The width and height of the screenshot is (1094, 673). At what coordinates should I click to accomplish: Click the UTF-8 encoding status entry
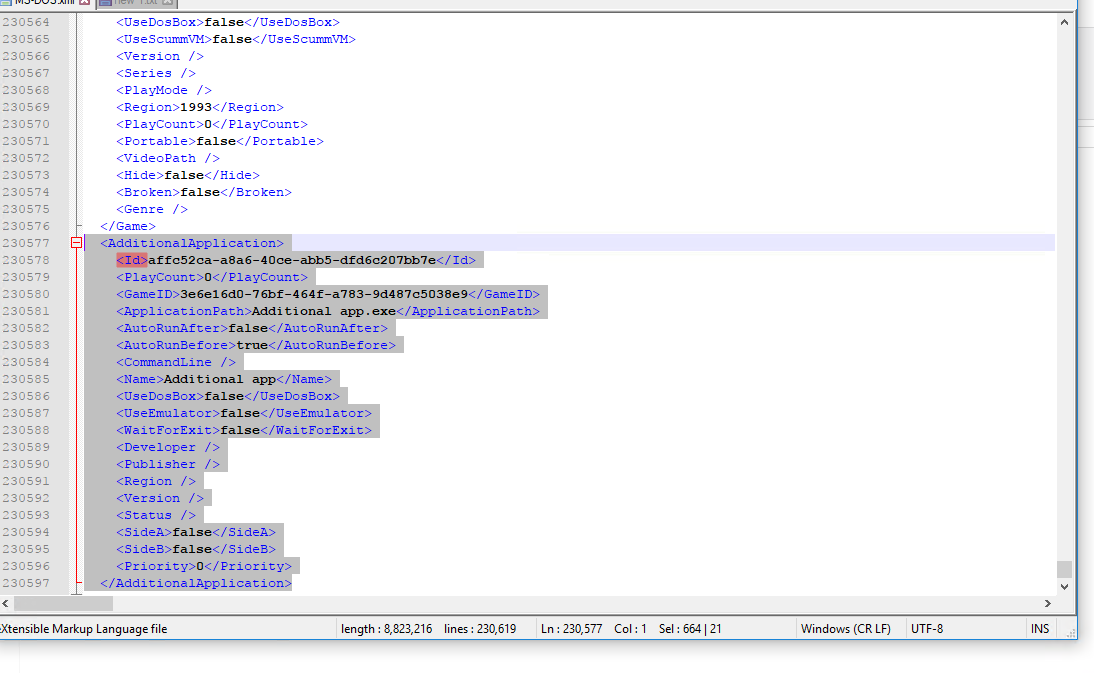(x=927, y=628)
